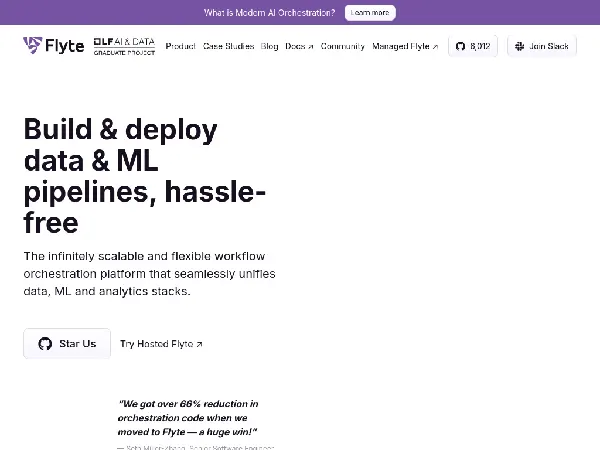Screen dimensions: 600x450
Task: Follow the Try Hosted Flyte link
Action: click(x=161, y=344)
